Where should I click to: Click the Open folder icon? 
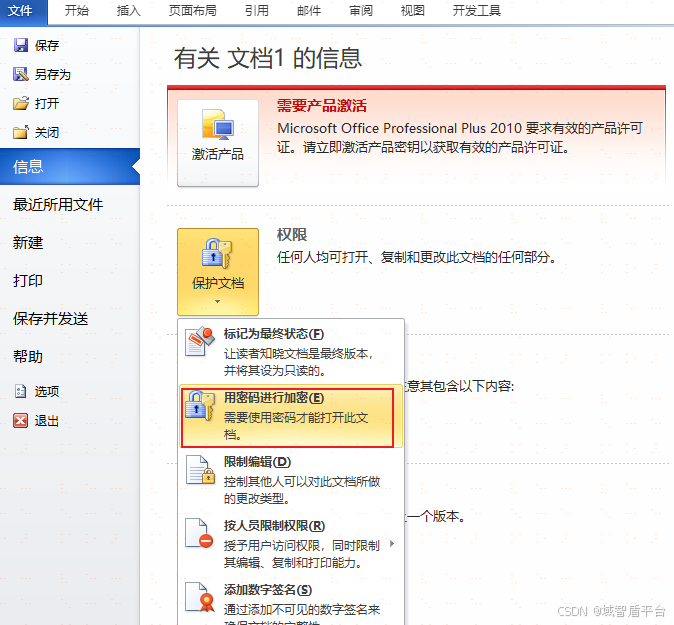(x=21, y=103)
